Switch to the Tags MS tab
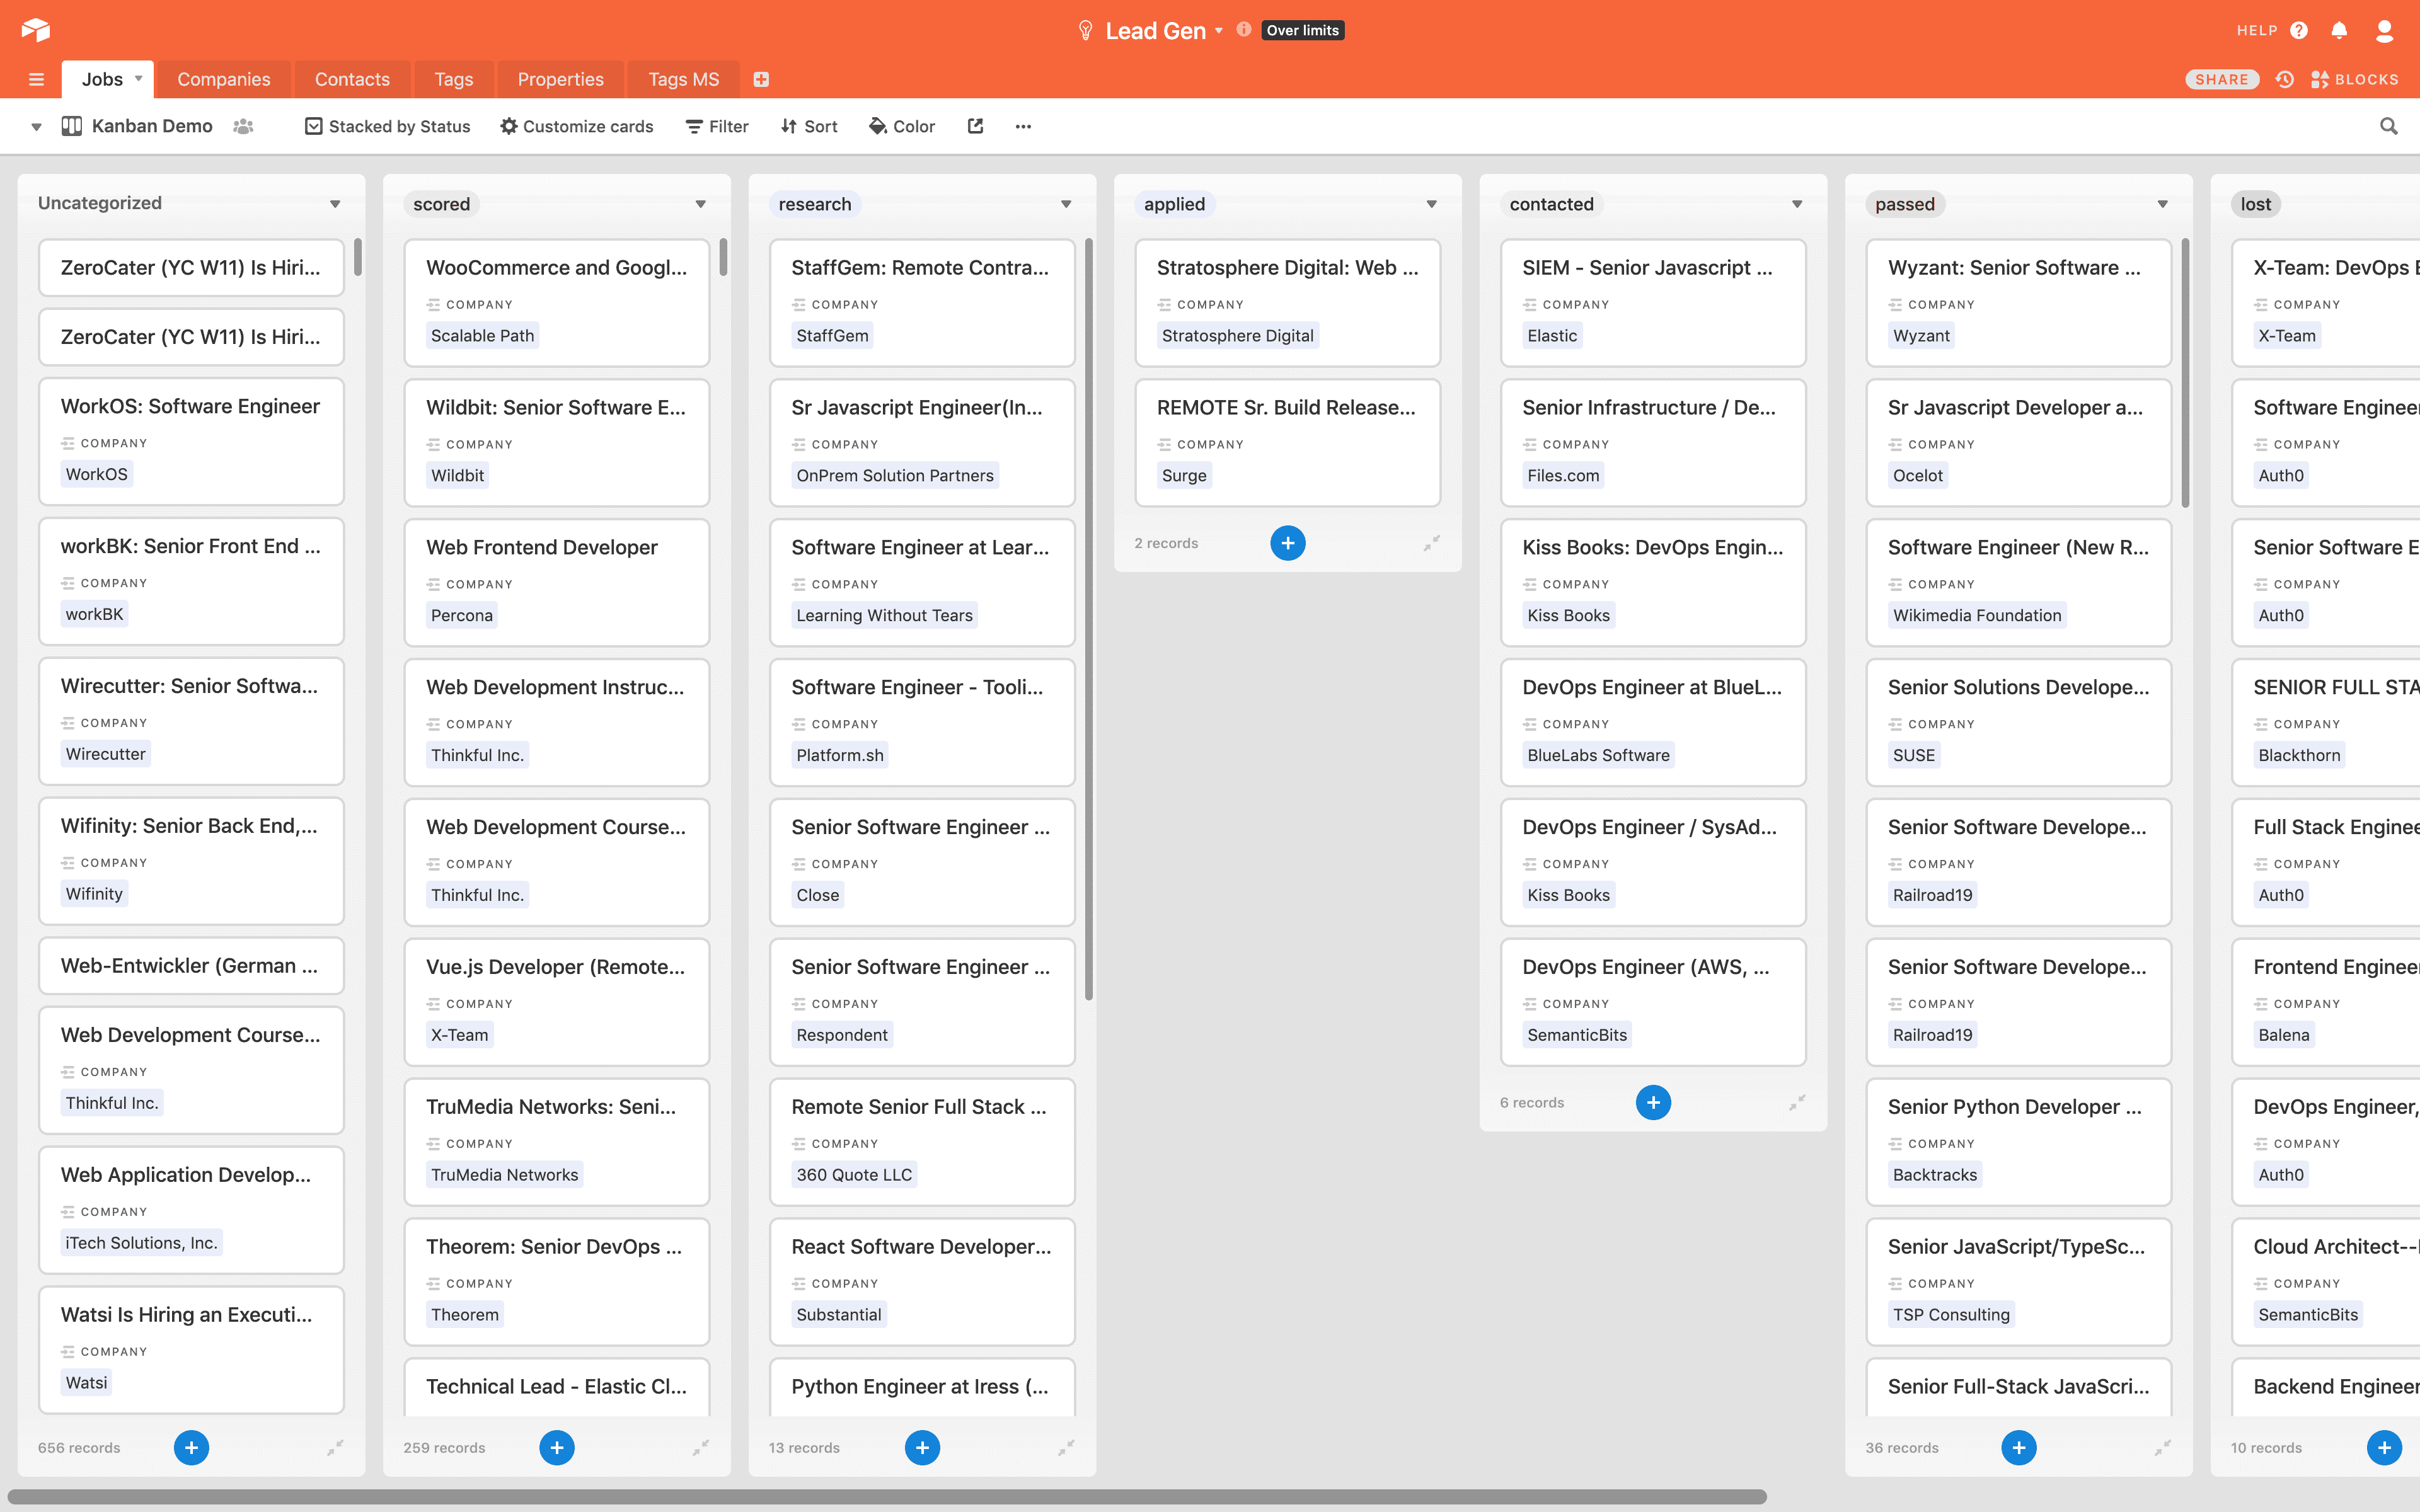The image size is (2420, 1512). 684,79
